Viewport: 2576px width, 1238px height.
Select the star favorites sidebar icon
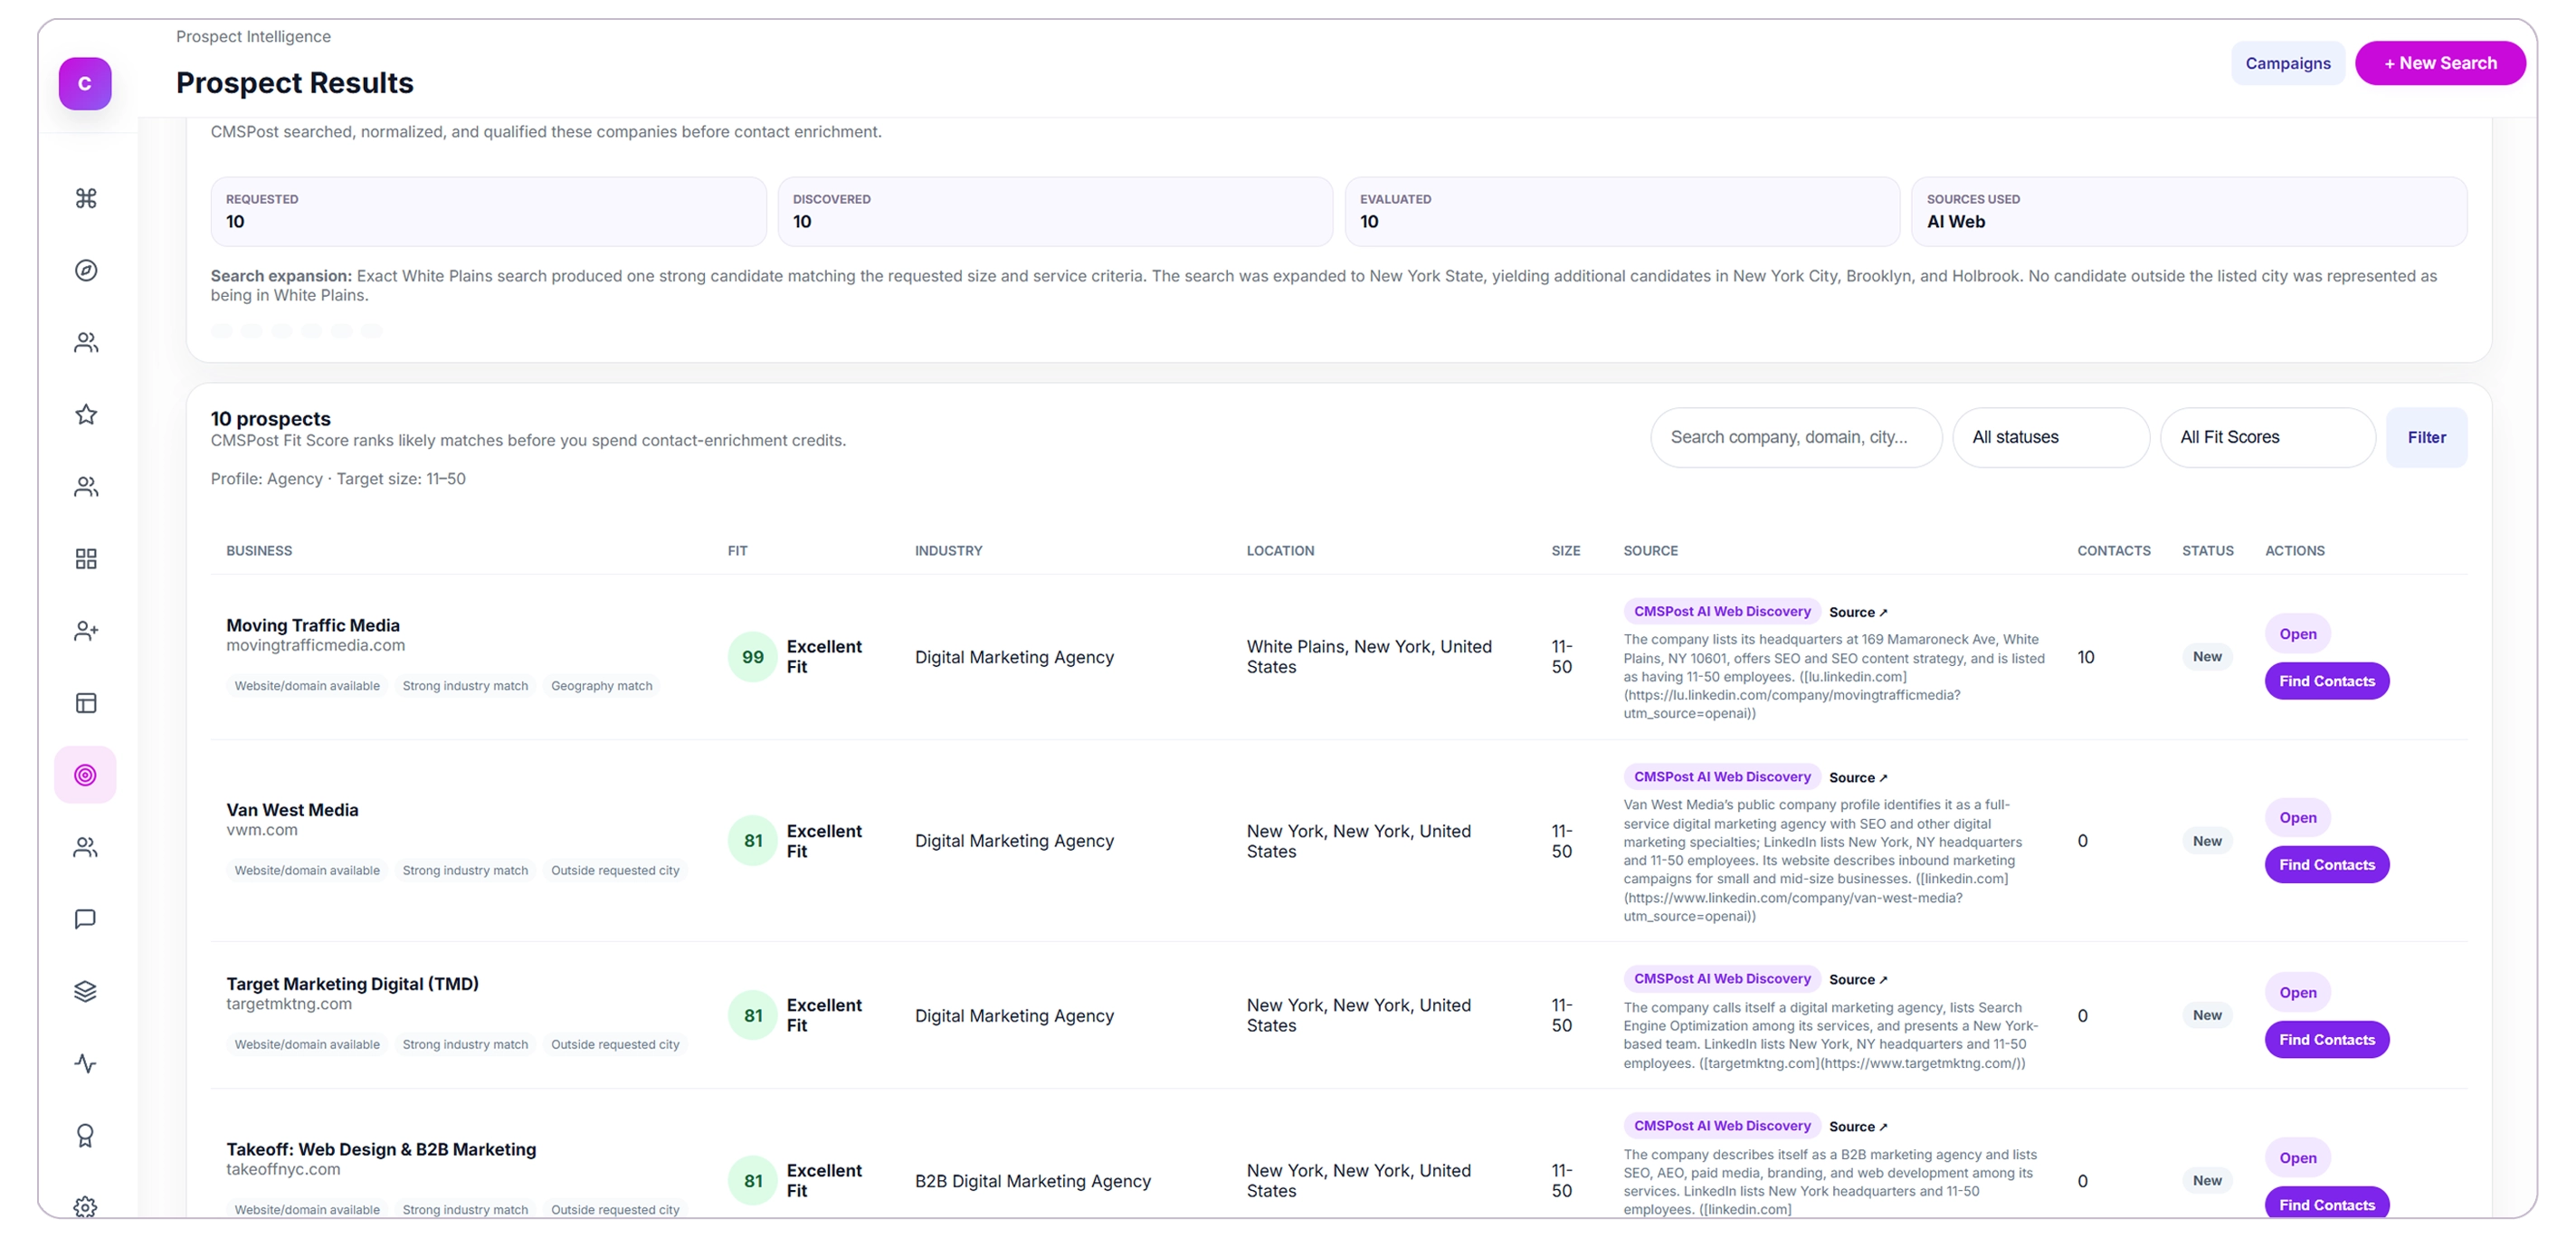pyautogui.click(x=86, y=414)
